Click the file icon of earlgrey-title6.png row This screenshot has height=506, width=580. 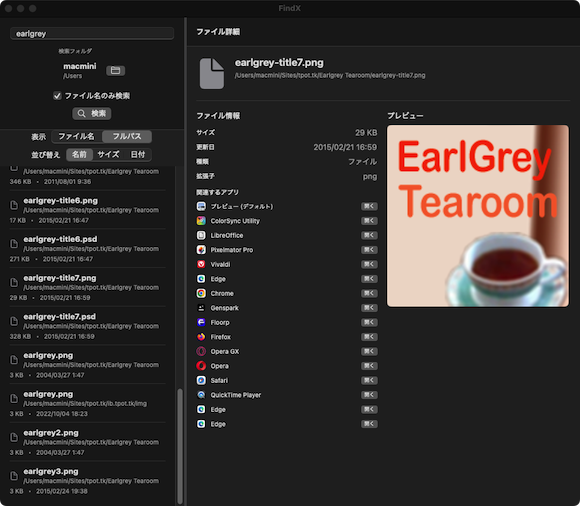coord(14,205)
